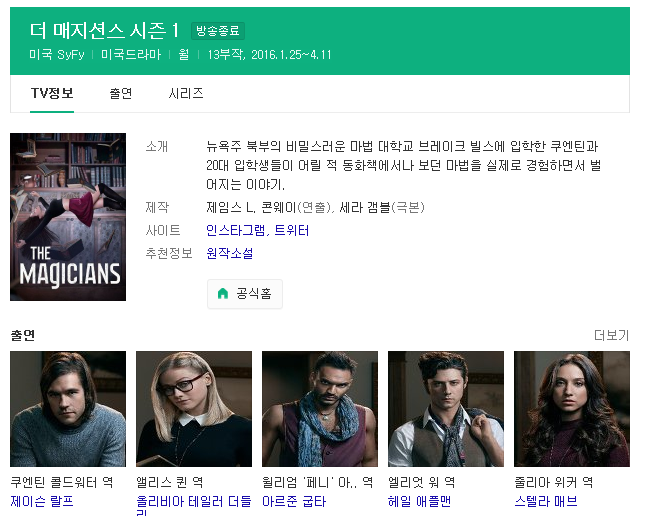Viewport: 646px width, 516px height.
Task: Open actor 헤일 애플맨 link
Action: [x=420, y=501]
